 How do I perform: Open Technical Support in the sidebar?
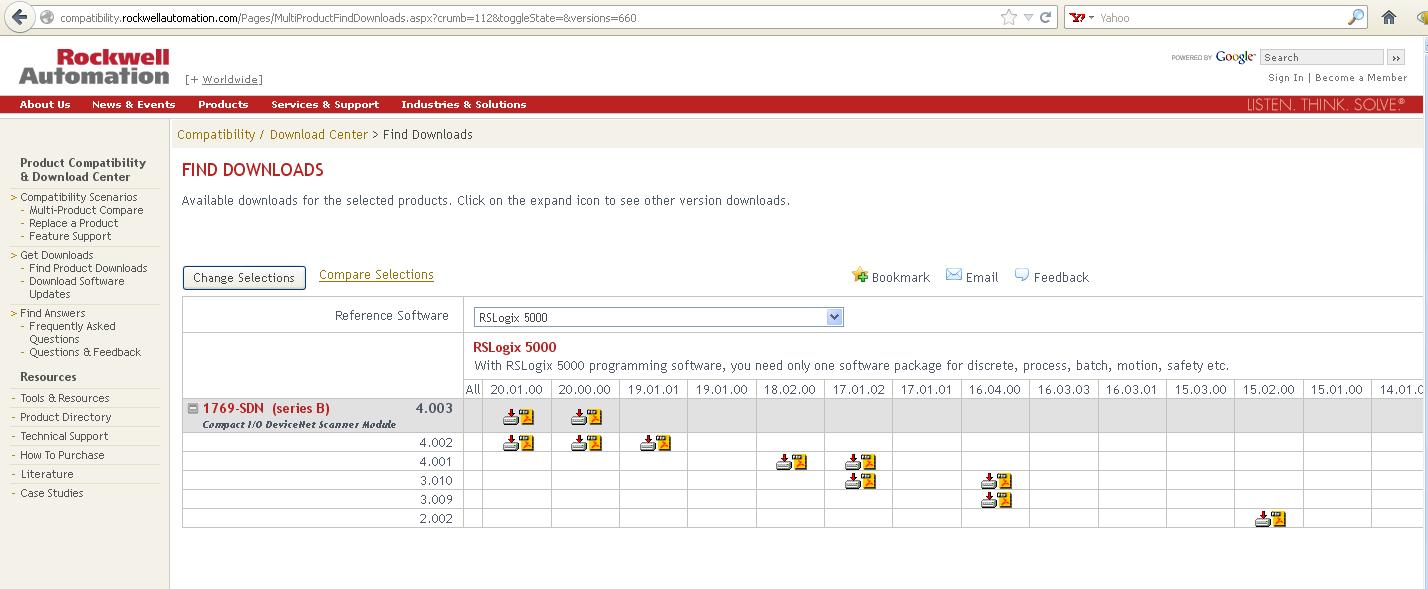click(x=64, y=436)
